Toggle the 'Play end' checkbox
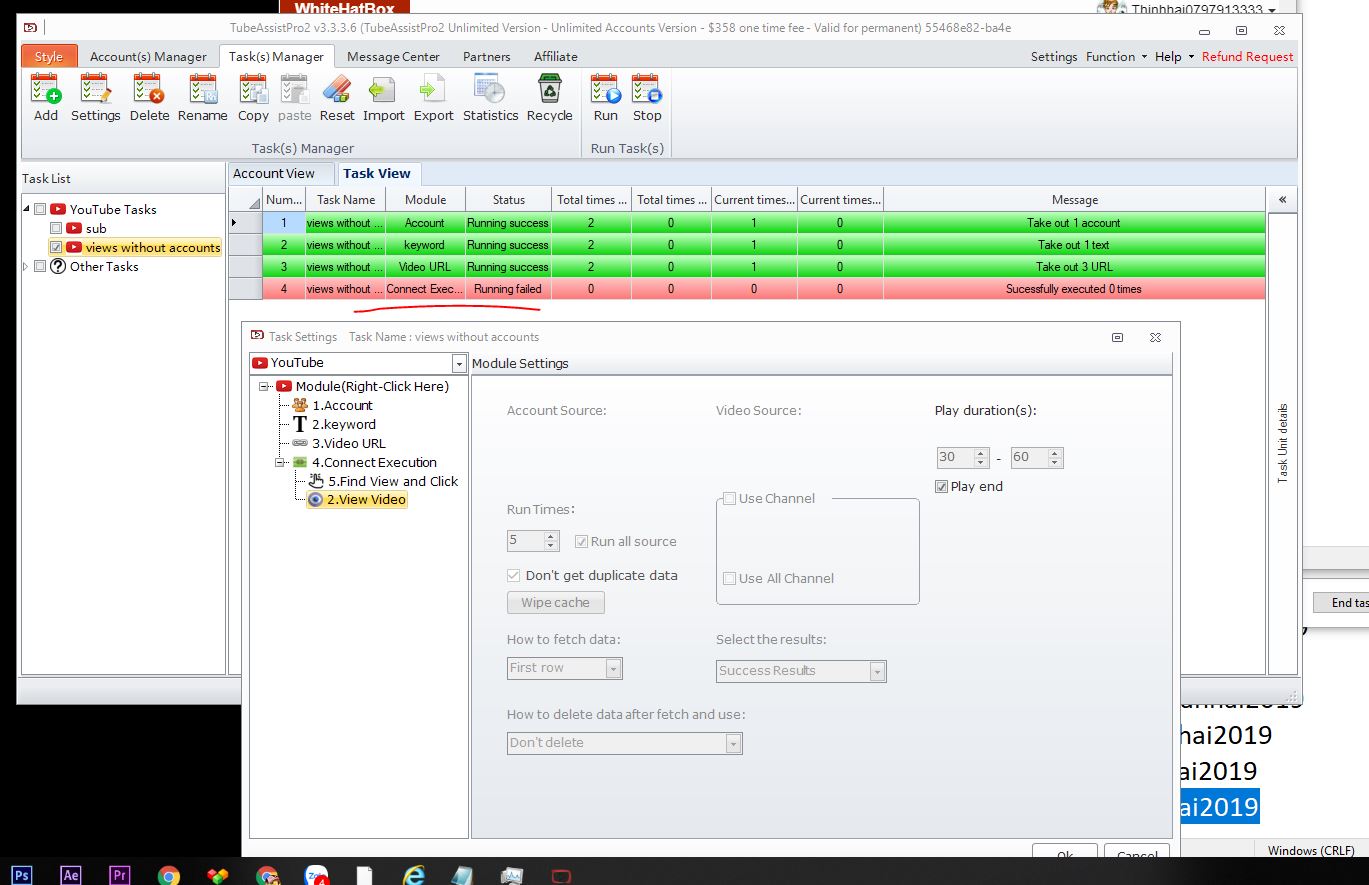Screen dimensions: 1369x885 [941, 487]
